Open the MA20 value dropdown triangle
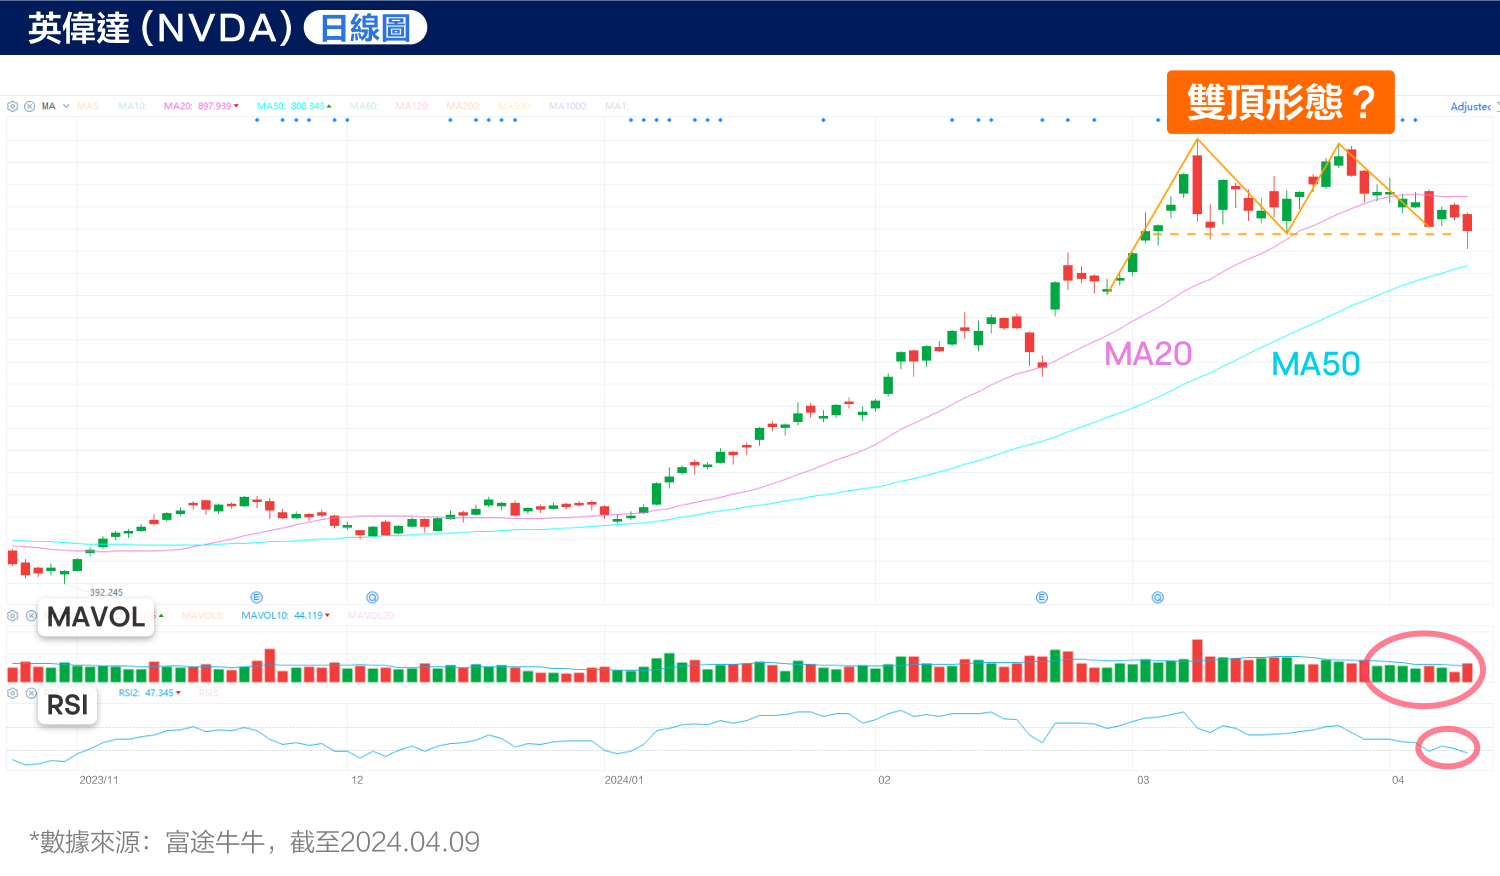This screenshot has height=876, width=1500. (x=236, y=105)
